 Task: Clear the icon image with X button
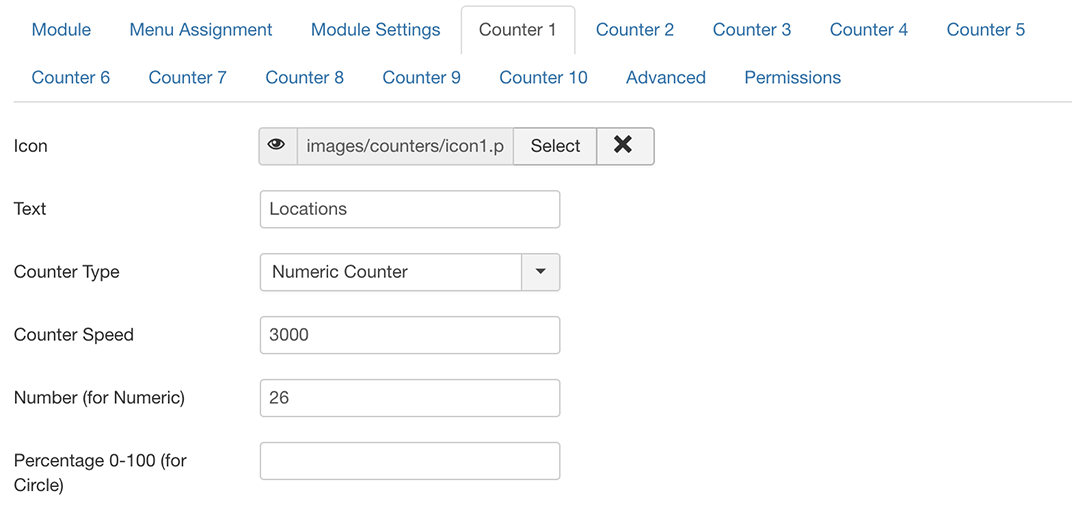pyautogui.click(x=624, y=146)
